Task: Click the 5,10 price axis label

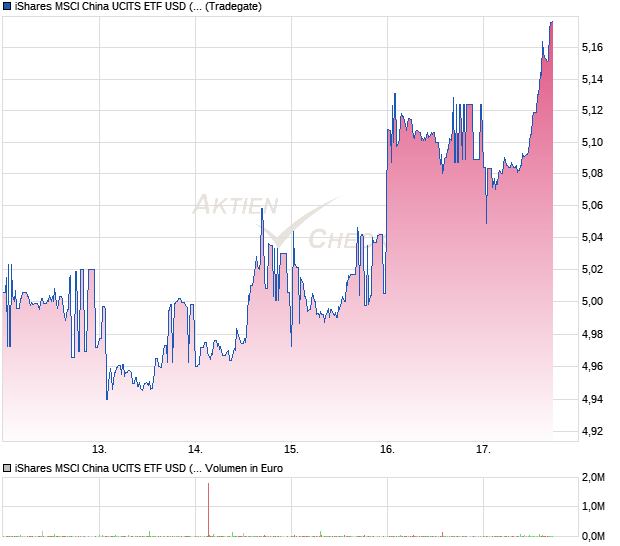Action: pyautogui.click(x=592, y=142)
